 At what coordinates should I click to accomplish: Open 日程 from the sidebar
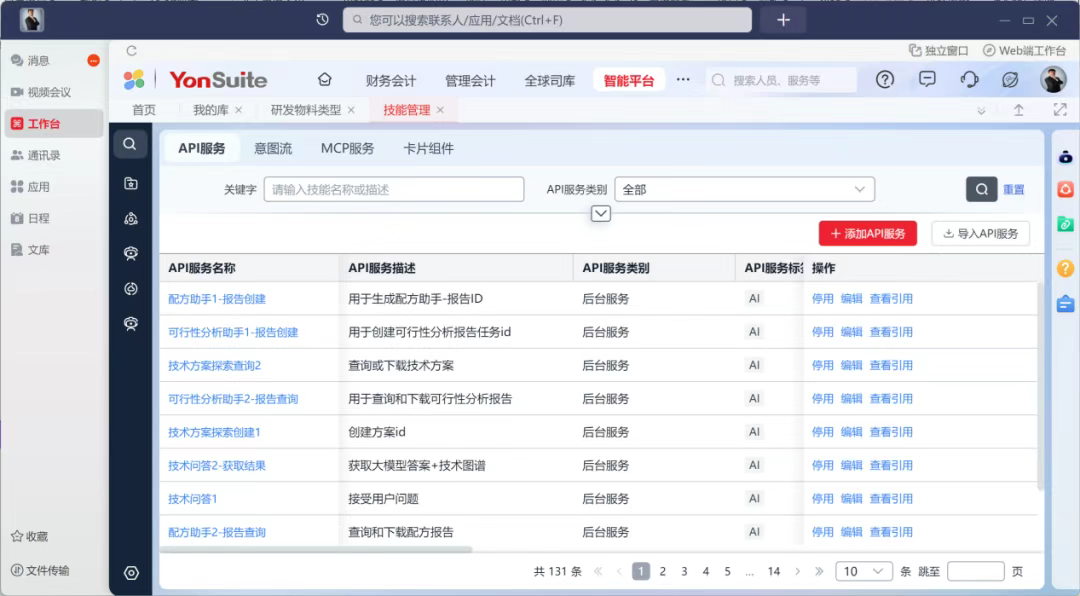41,218
